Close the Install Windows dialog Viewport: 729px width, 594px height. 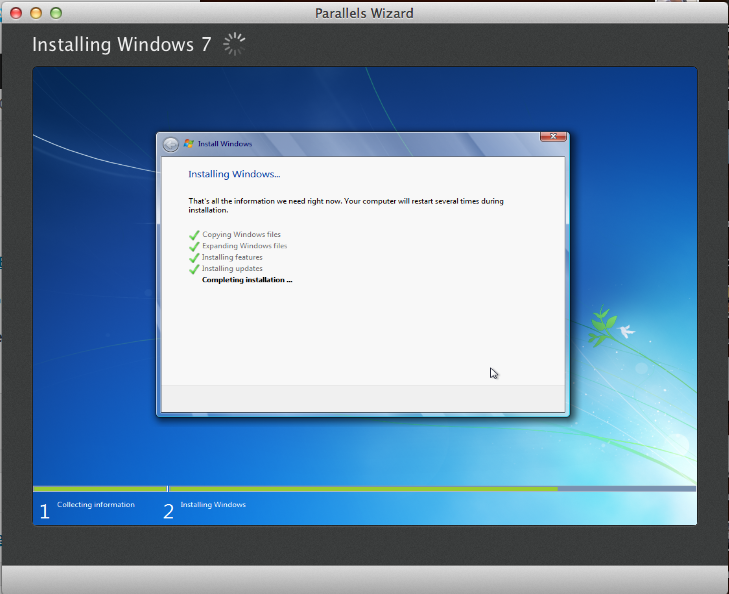pos(553,136)
